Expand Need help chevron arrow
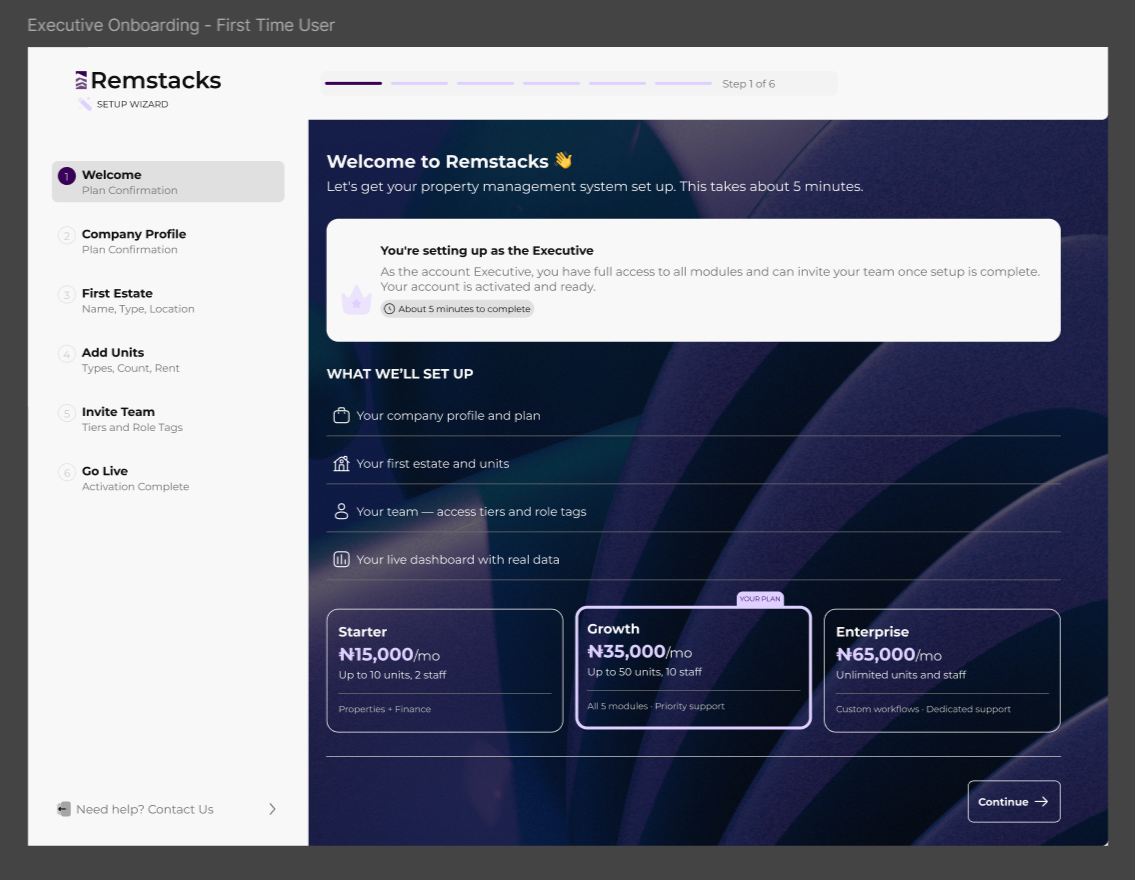1135x880 pixels. coord(272,809)
